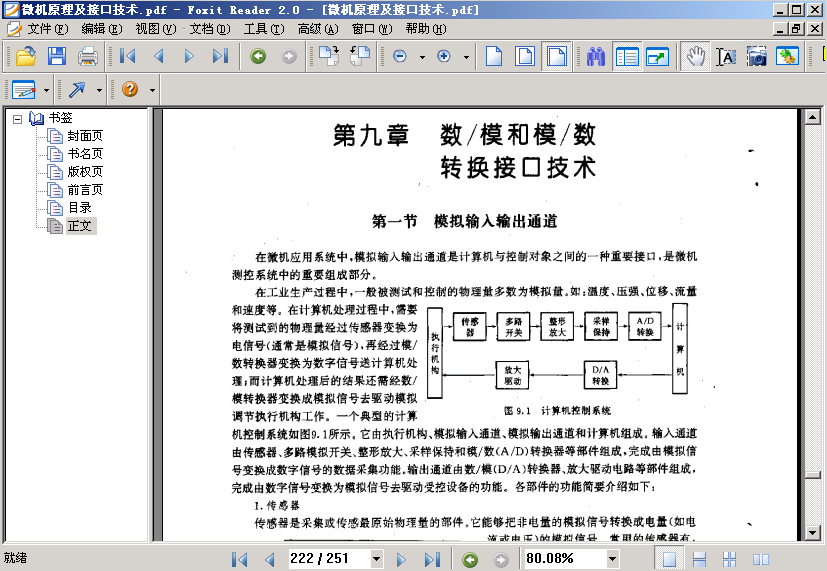Go to next page in top toolbar
This screenshot has height=571, width=827.
tap(189, 56)
